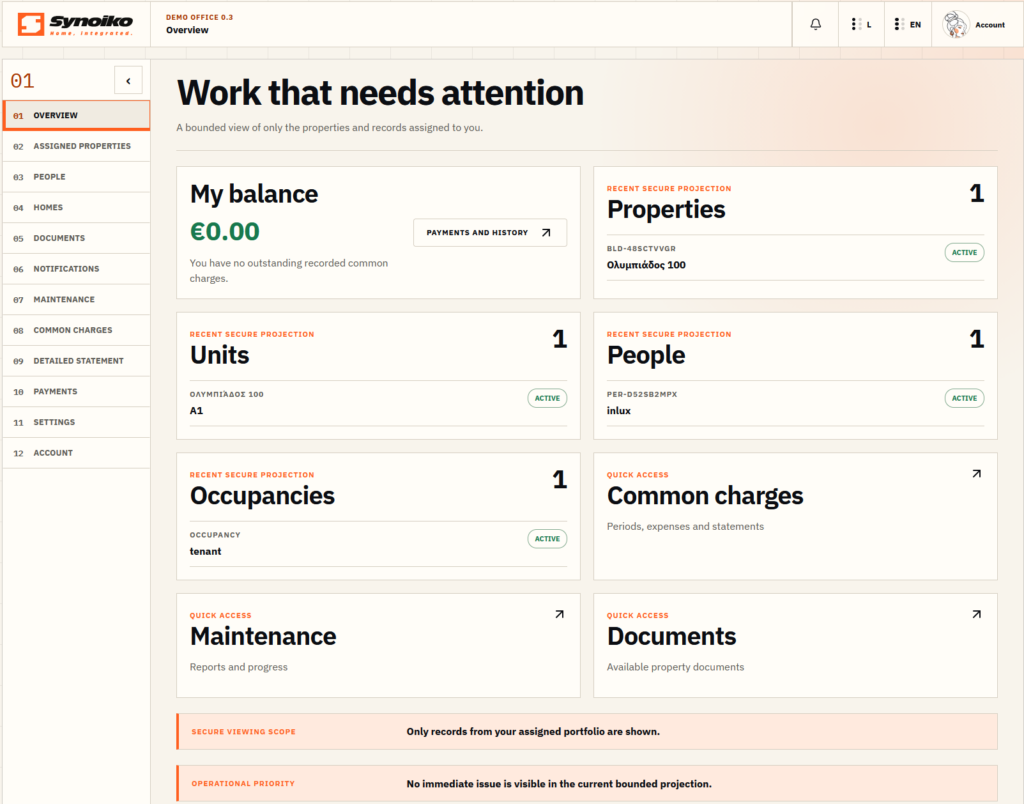
Task: Click the Demo Office 0.3 header label
Action: 199,18
